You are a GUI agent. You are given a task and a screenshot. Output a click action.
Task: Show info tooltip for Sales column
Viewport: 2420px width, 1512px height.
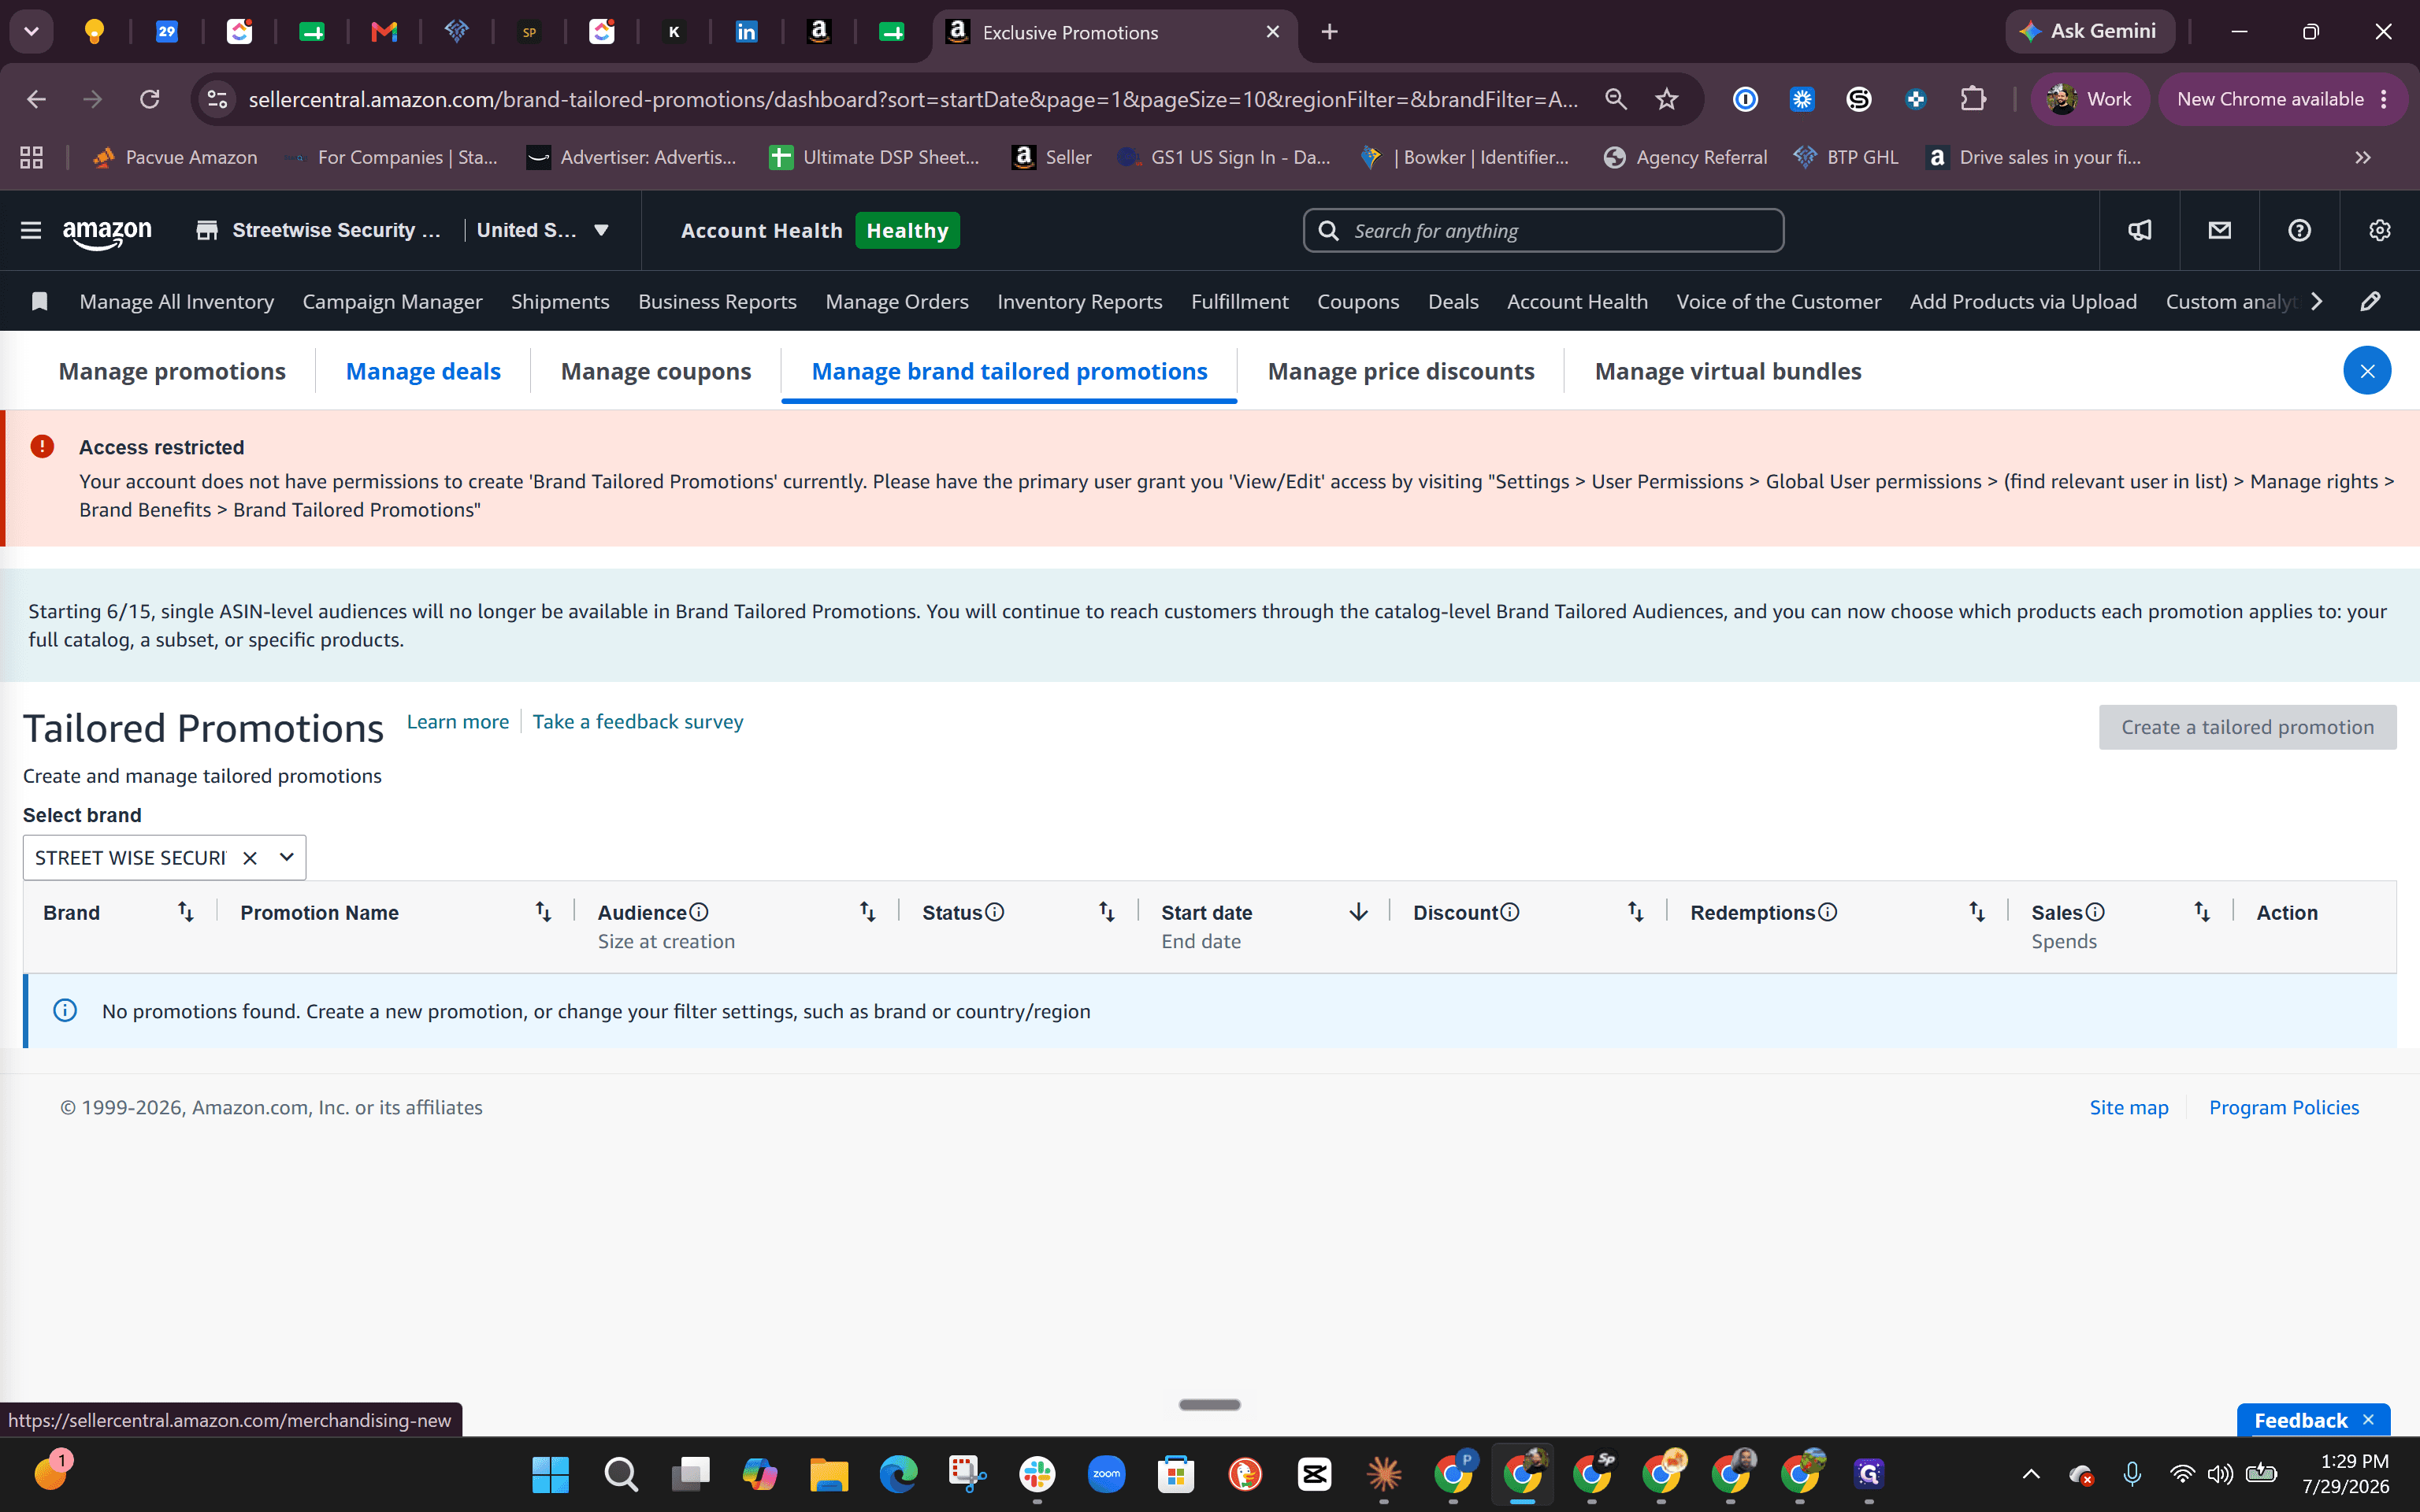(x=2095, y=912)
